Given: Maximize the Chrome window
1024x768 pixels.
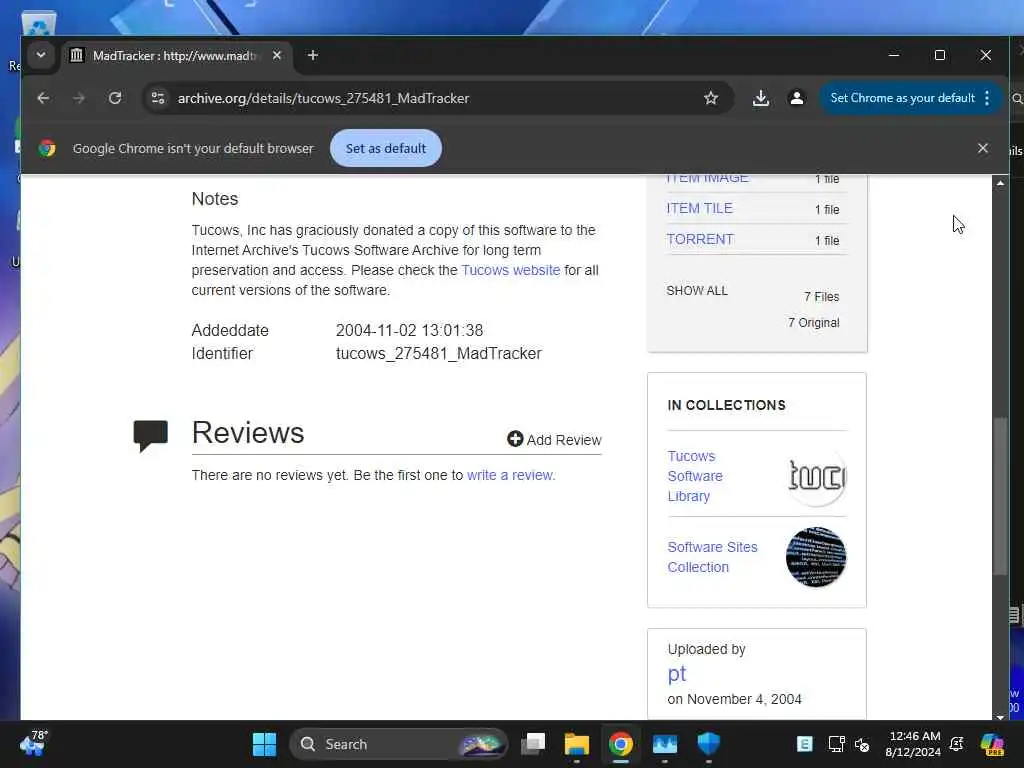Looking at the screenshot, I should pos(940,56).
